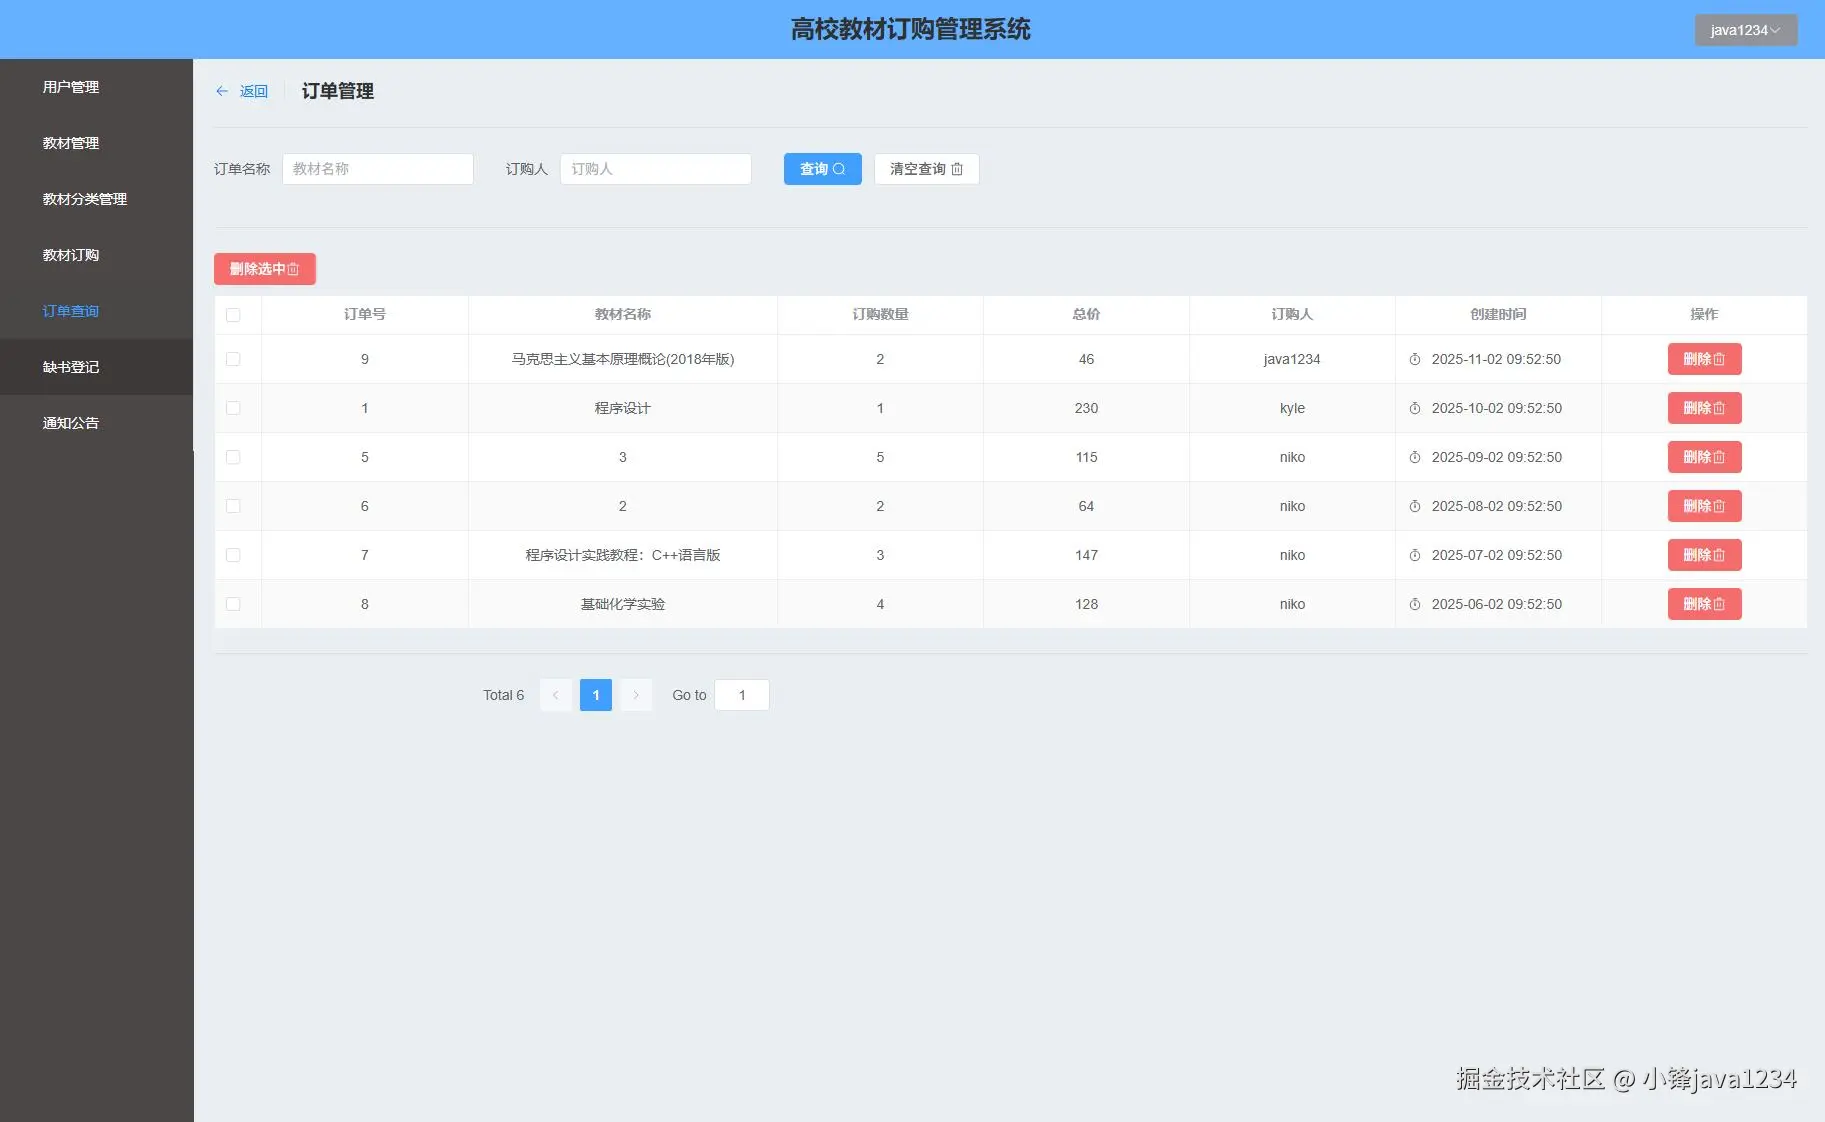Select page 1 in pagination
The width and height of the screenshot is (1825, 1122).
point(596,695)
